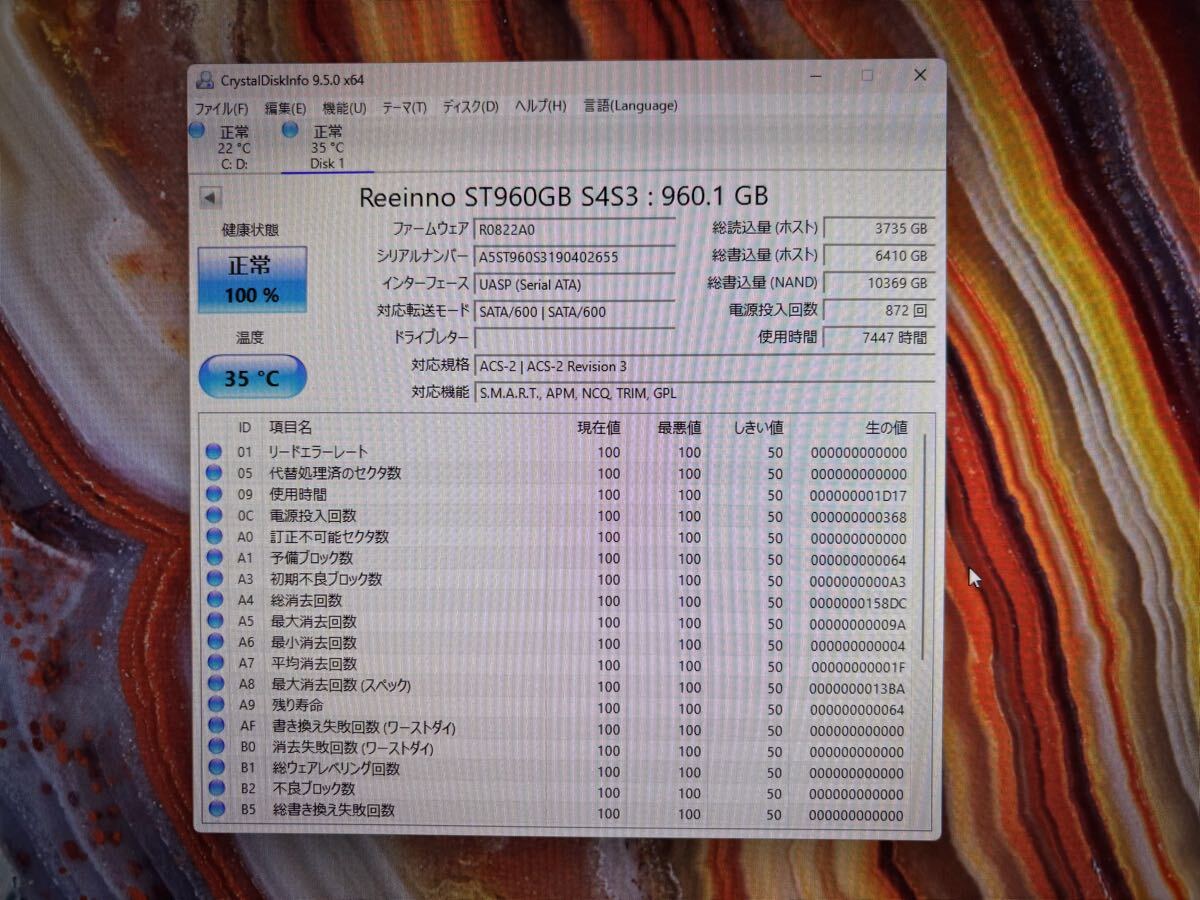Click the 現在値 column header
1200x900 pixels.
tap(598, 427)
